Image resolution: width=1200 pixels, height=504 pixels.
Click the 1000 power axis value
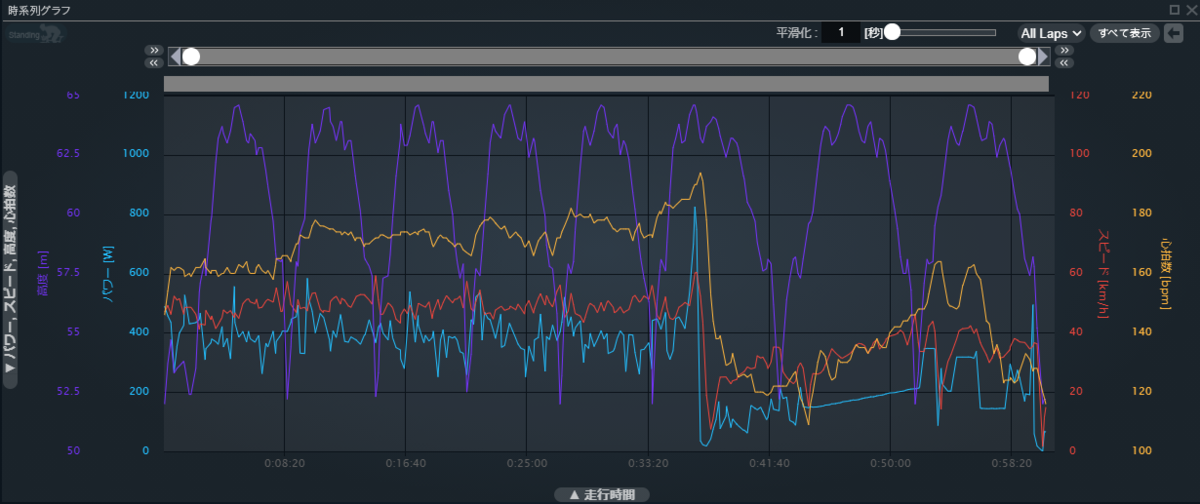click(136, 154)
